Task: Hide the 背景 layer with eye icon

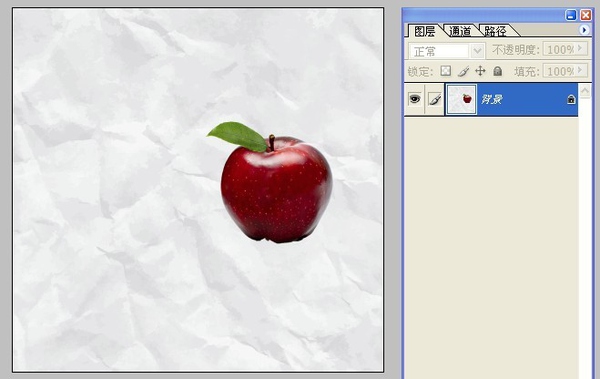Action: tap(414, 100)
